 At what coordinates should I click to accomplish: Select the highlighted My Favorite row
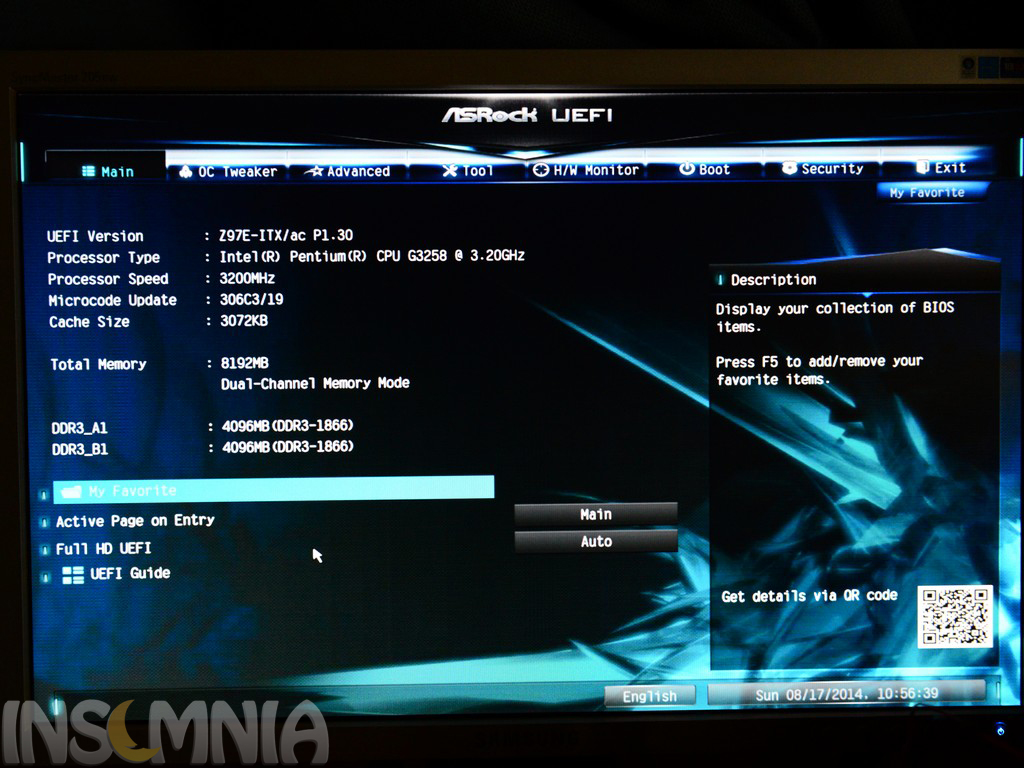pos(273,489)
